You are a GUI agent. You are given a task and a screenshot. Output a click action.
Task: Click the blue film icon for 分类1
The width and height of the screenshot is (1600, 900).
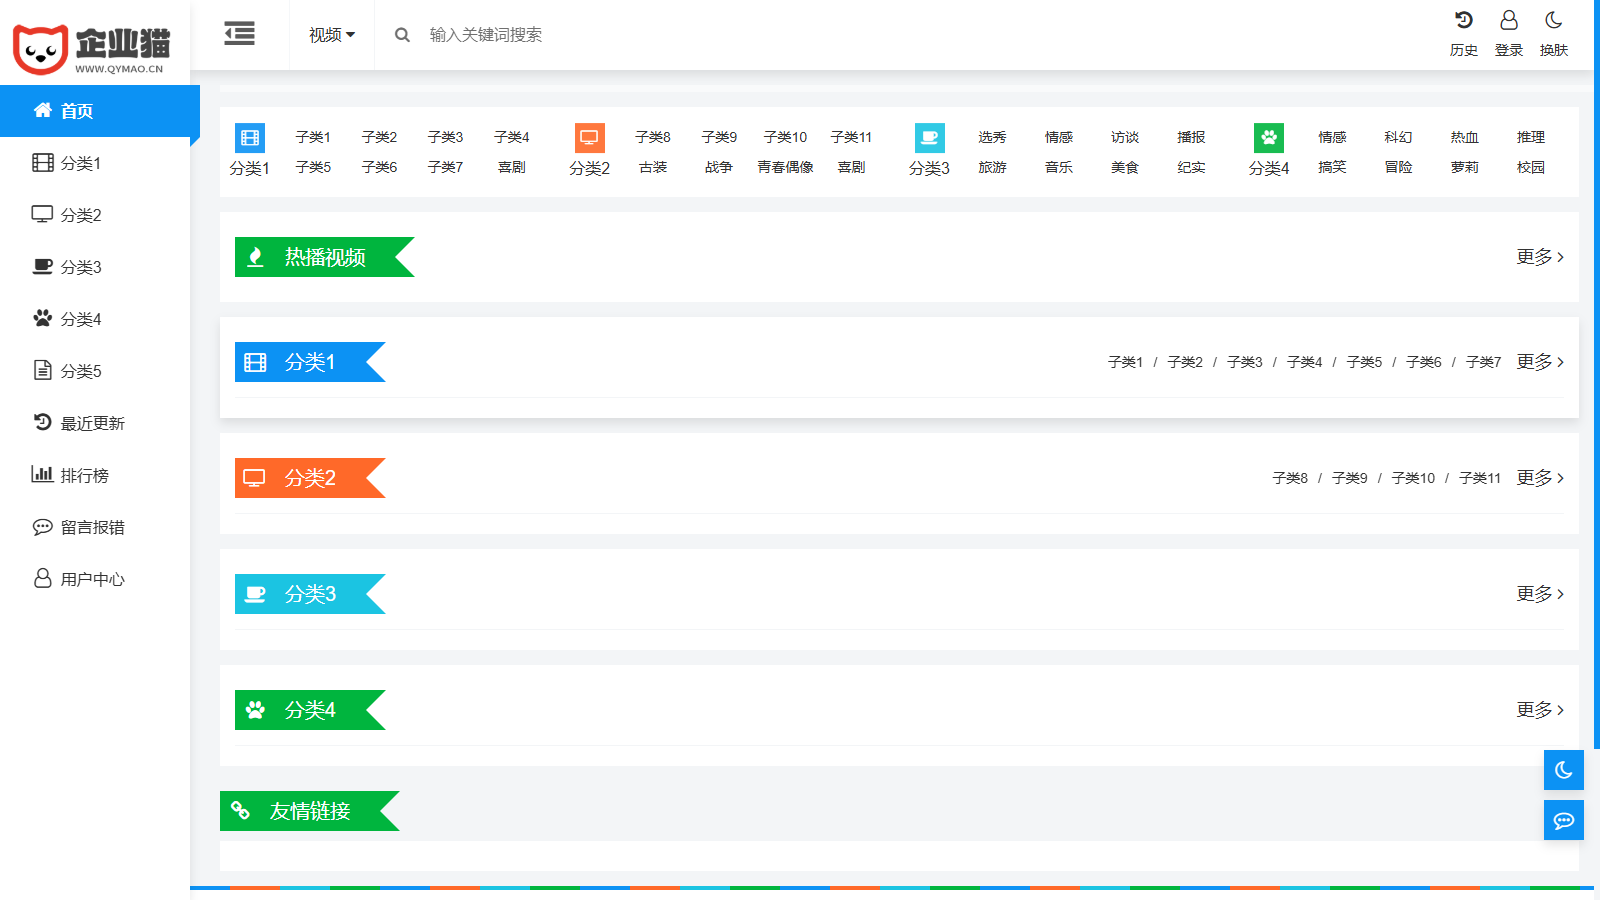(249, 138)
